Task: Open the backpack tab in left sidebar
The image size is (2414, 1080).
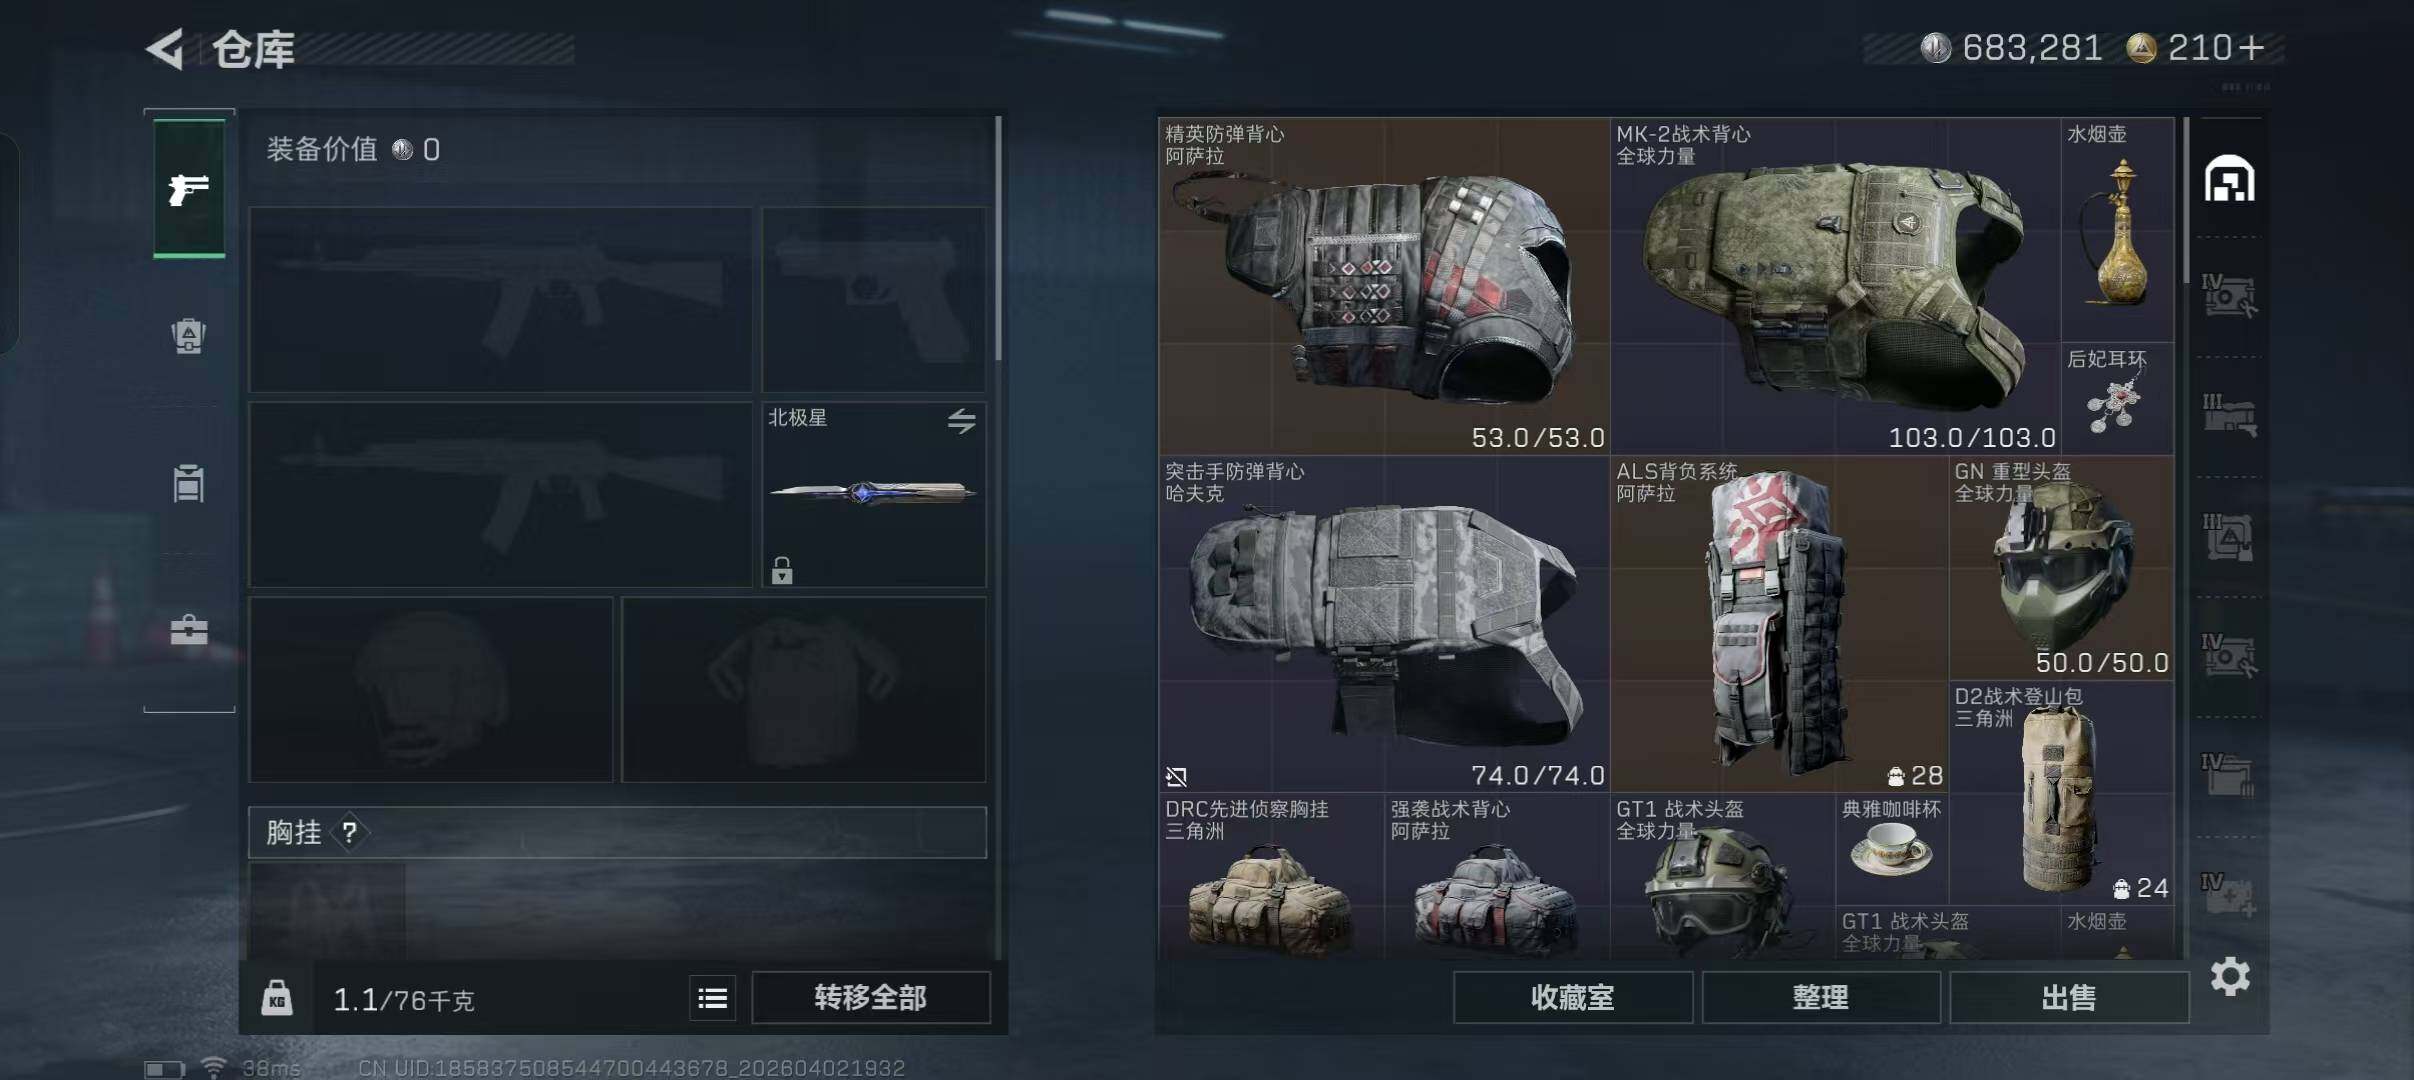Action: point(188,335)
